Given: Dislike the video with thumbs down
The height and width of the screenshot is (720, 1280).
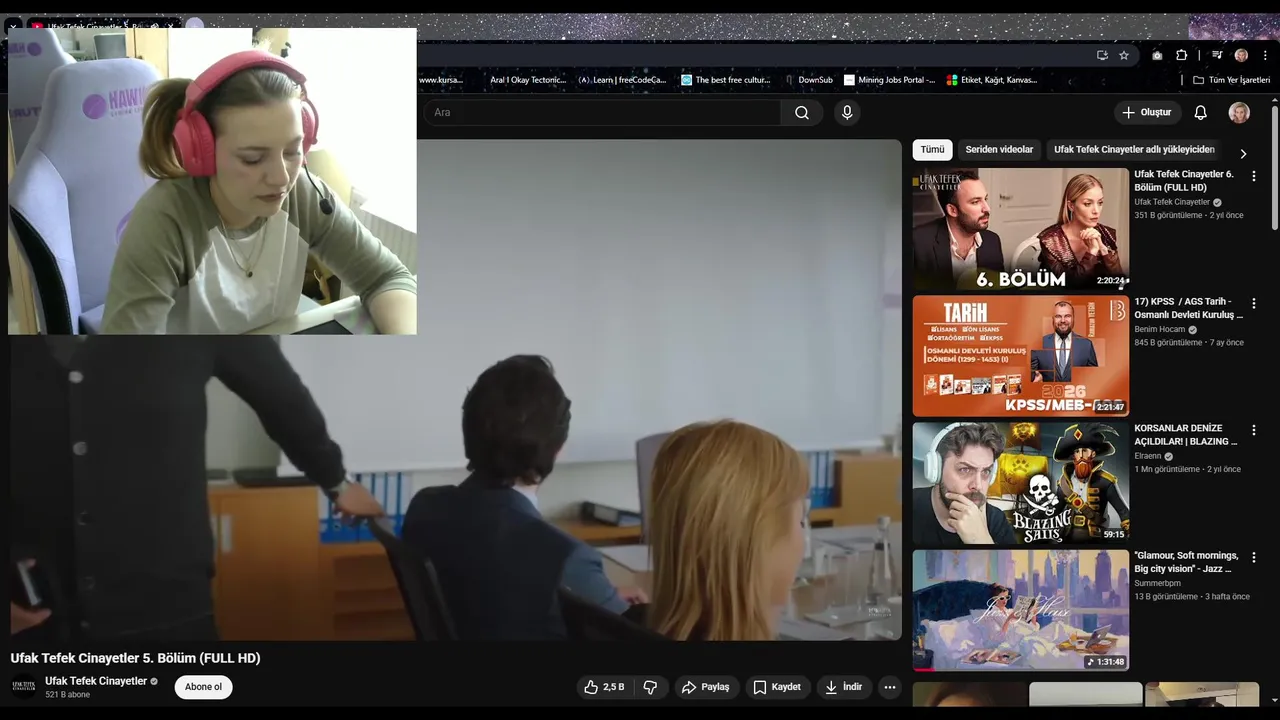Looking at the screenshot, I should (x=650, y=687).
